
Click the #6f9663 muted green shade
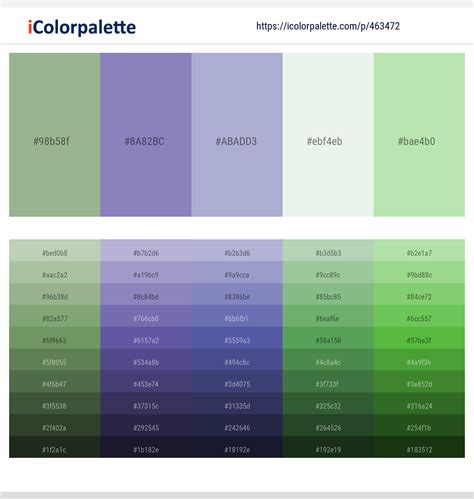[x=55, y=338]
